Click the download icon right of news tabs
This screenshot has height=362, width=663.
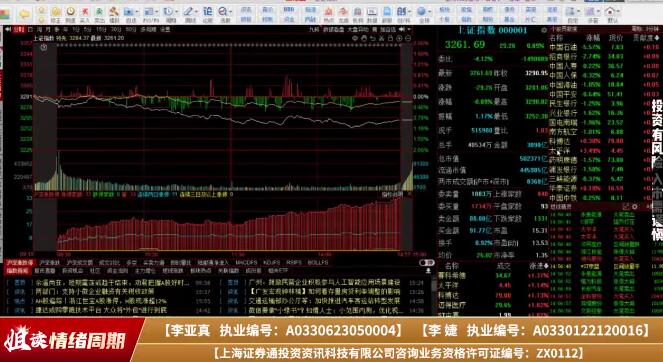(x=428, y=271)
